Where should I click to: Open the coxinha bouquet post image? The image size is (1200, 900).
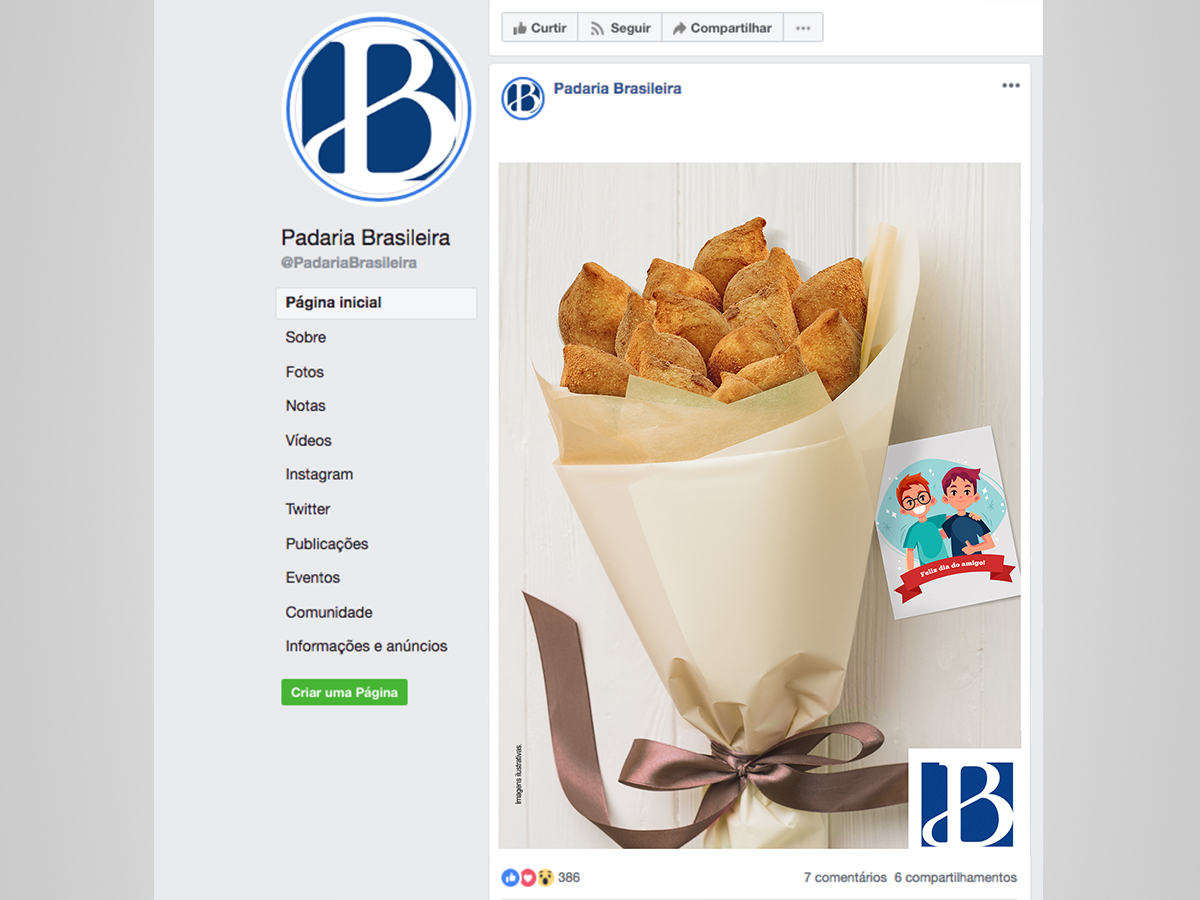pos(760,505)
